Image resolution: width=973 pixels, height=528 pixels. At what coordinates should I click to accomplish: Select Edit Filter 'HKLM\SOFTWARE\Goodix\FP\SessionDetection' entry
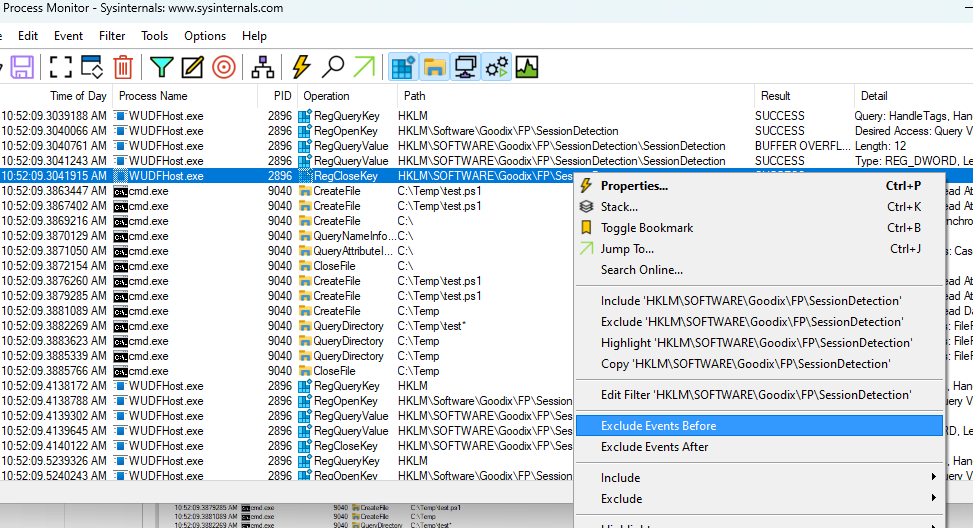tap(760, 395)
